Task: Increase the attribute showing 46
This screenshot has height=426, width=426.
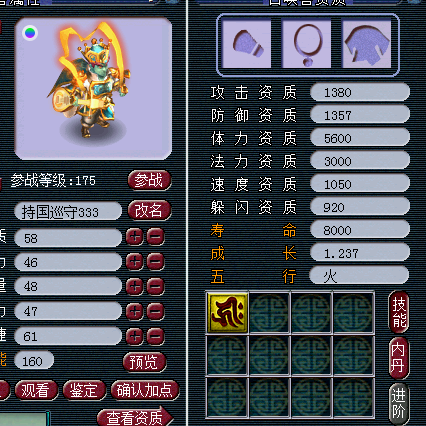Action: point(135,262)
